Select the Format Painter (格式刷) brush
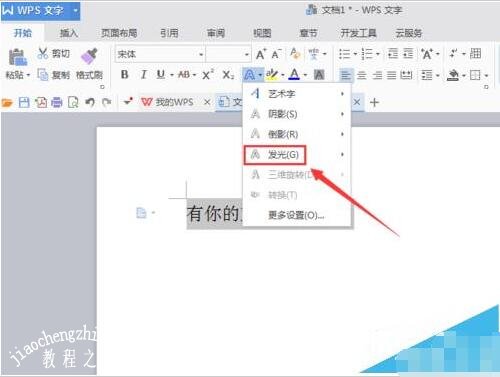 tap(89, 56)
